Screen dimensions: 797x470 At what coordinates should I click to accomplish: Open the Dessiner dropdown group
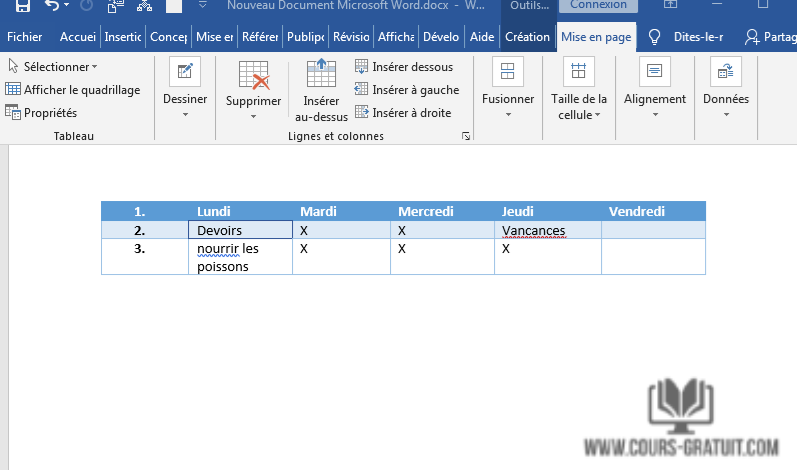pyautogui.click(x=184, y=99)
